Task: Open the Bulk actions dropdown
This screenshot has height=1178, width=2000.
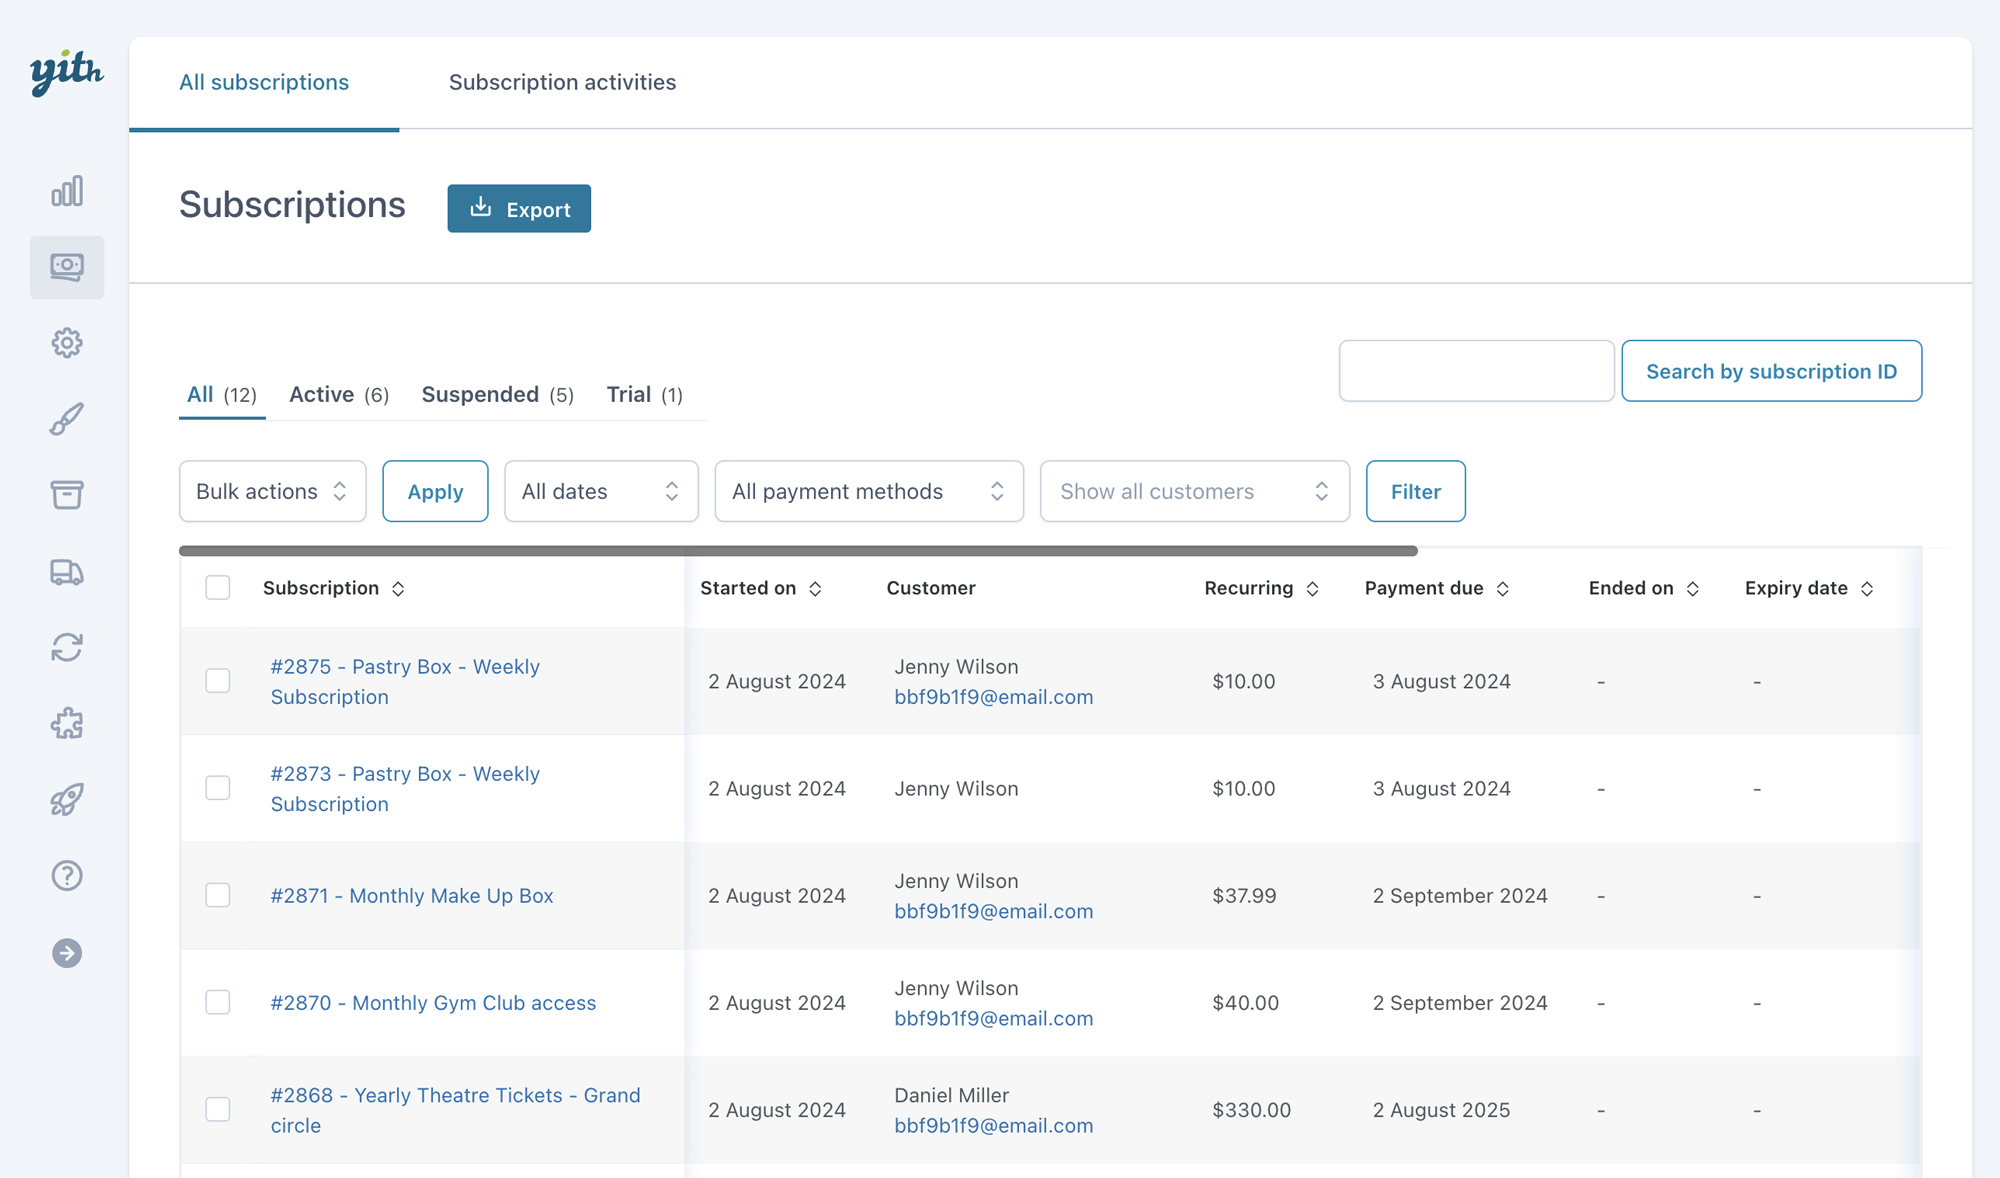Action: (x=272, y=491)
